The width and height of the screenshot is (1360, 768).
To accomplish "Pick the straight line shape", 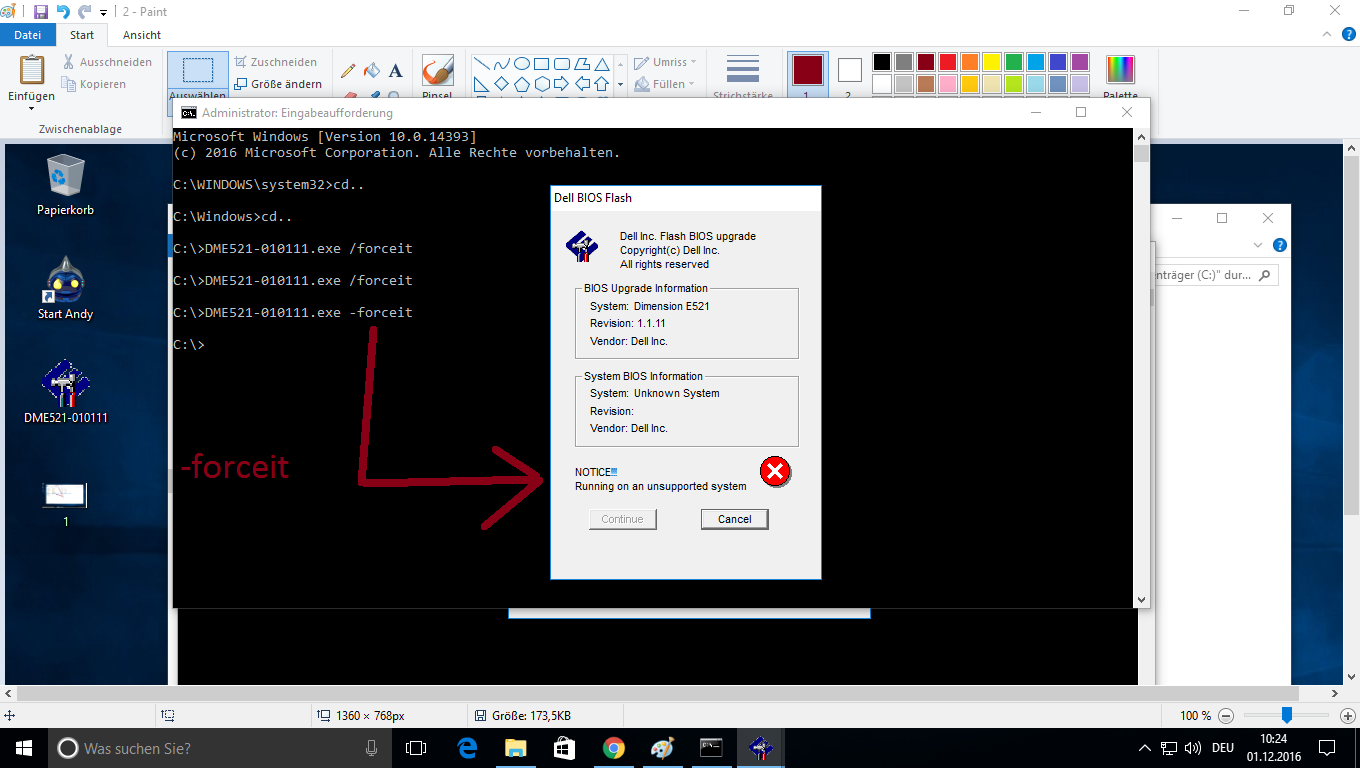I will click(x=481, y=62).
